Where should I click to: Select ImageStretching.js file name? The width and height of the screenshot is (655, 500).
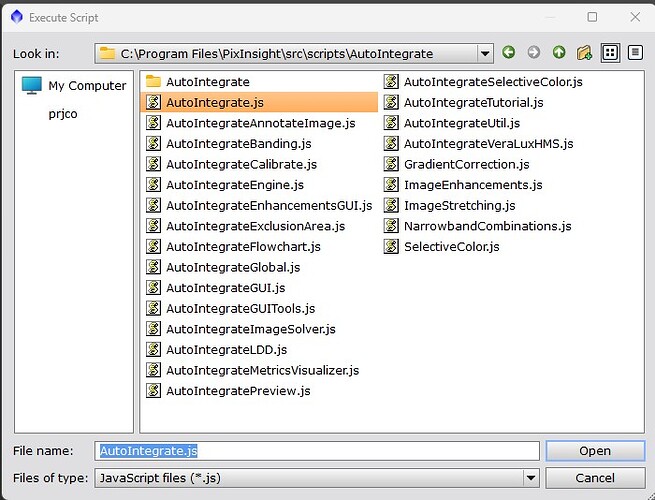pyautogui.click(x=460, y=206)
